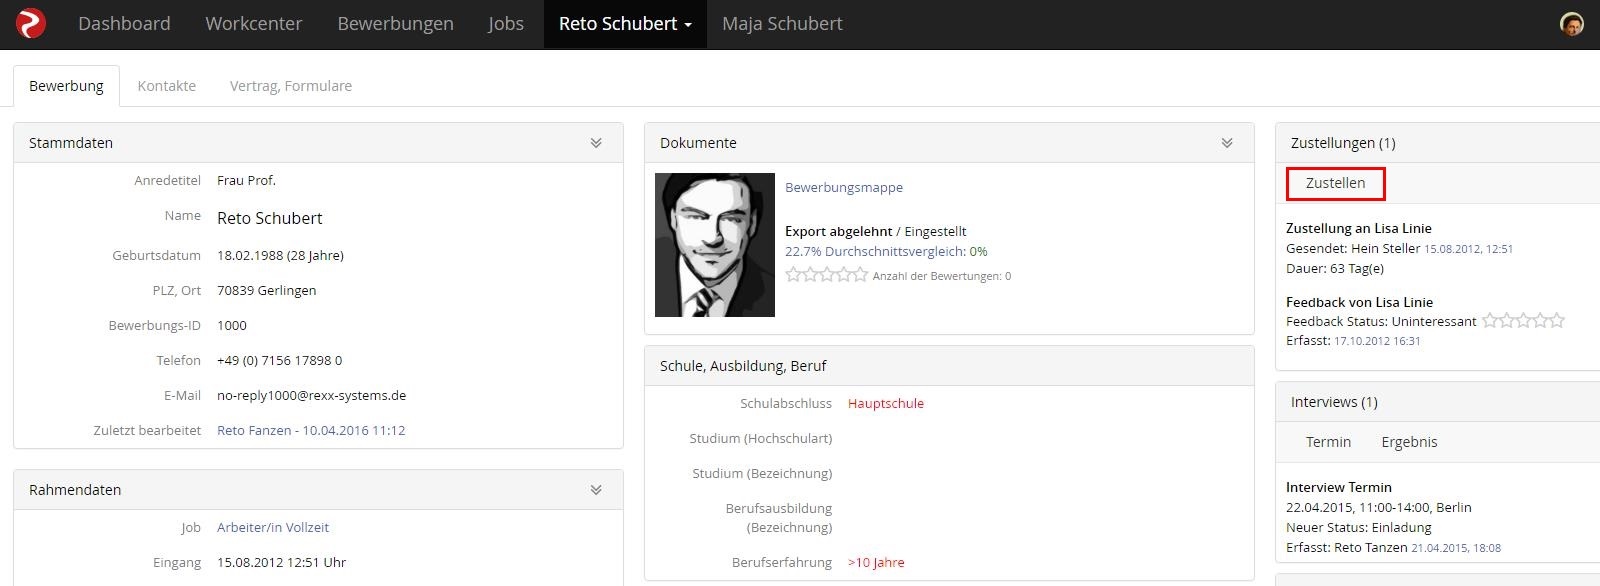Image resolution: width=1600 pixels, height=586 pixels.
Task: Click the Bewerbungs-ID value 1000
Action: coord(232,325)
